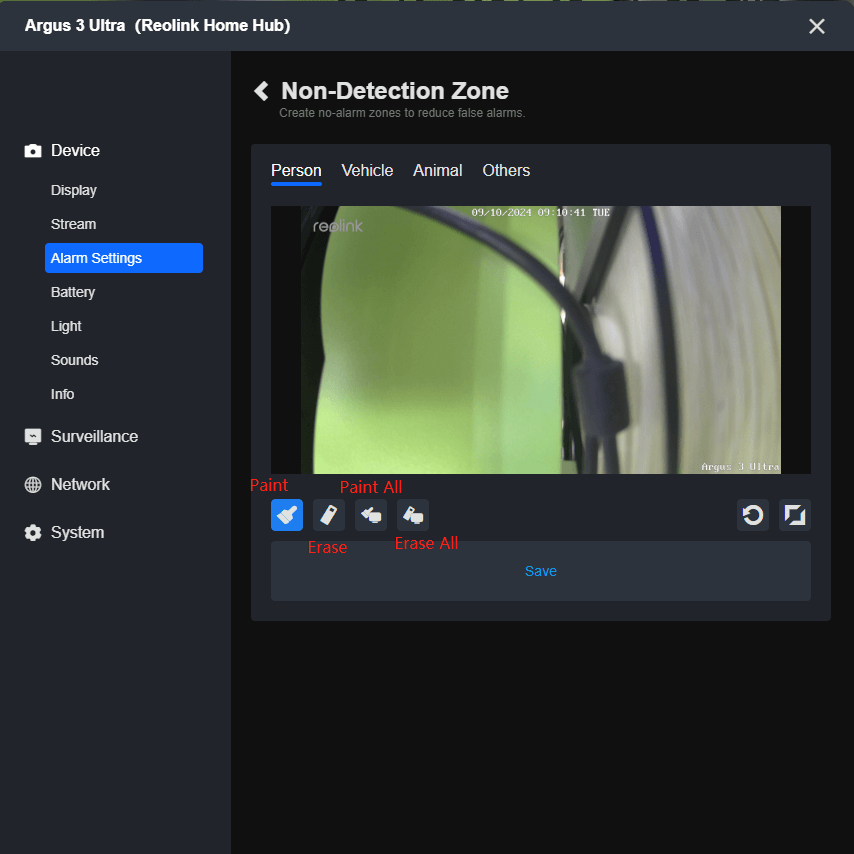Open the Display settings
This screenshot has width=854, height=854.
click(74, 190)
